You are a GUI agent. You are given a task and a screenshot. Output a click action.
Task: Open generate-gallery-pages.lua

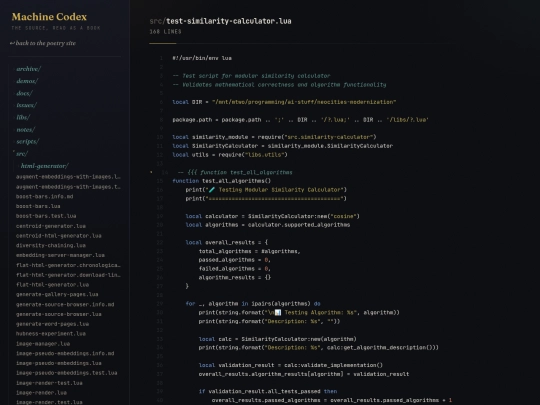57,294
